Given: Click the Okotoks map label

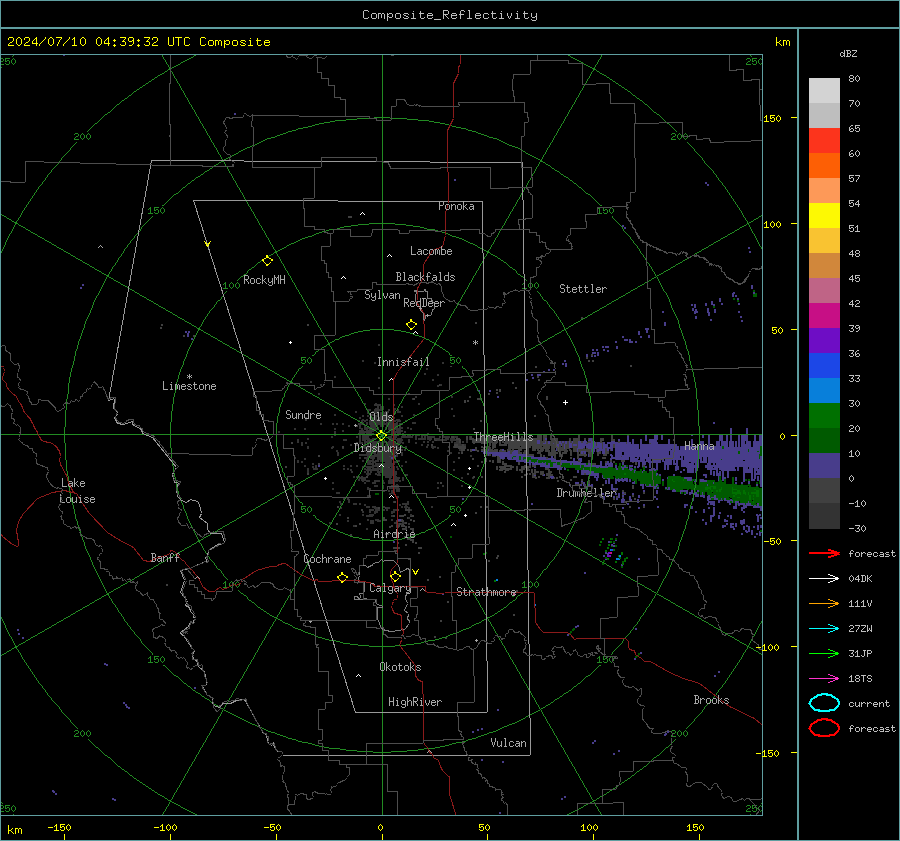Looking at the screenshot, I should [x=400, y=667].
